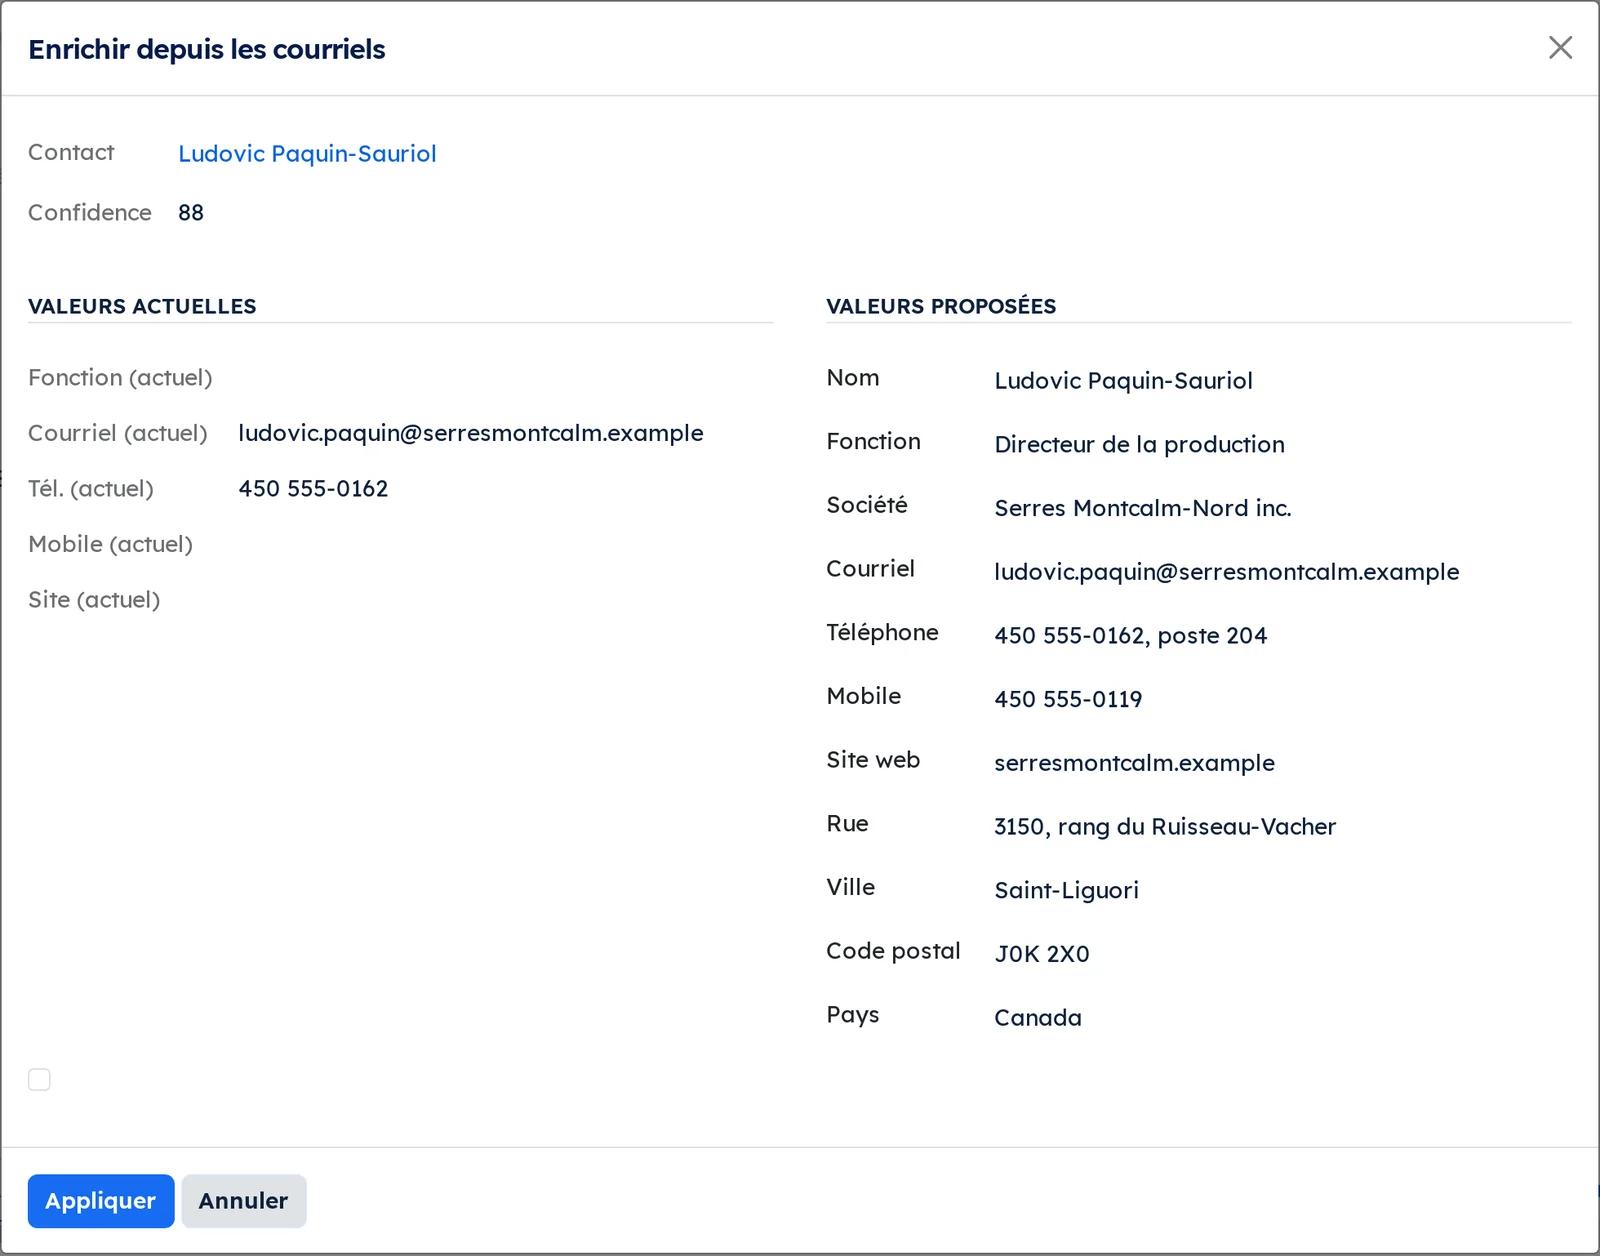Click the Fonction (actuel) label
Screen dimensions: 1600x1256
pos(120,378)
